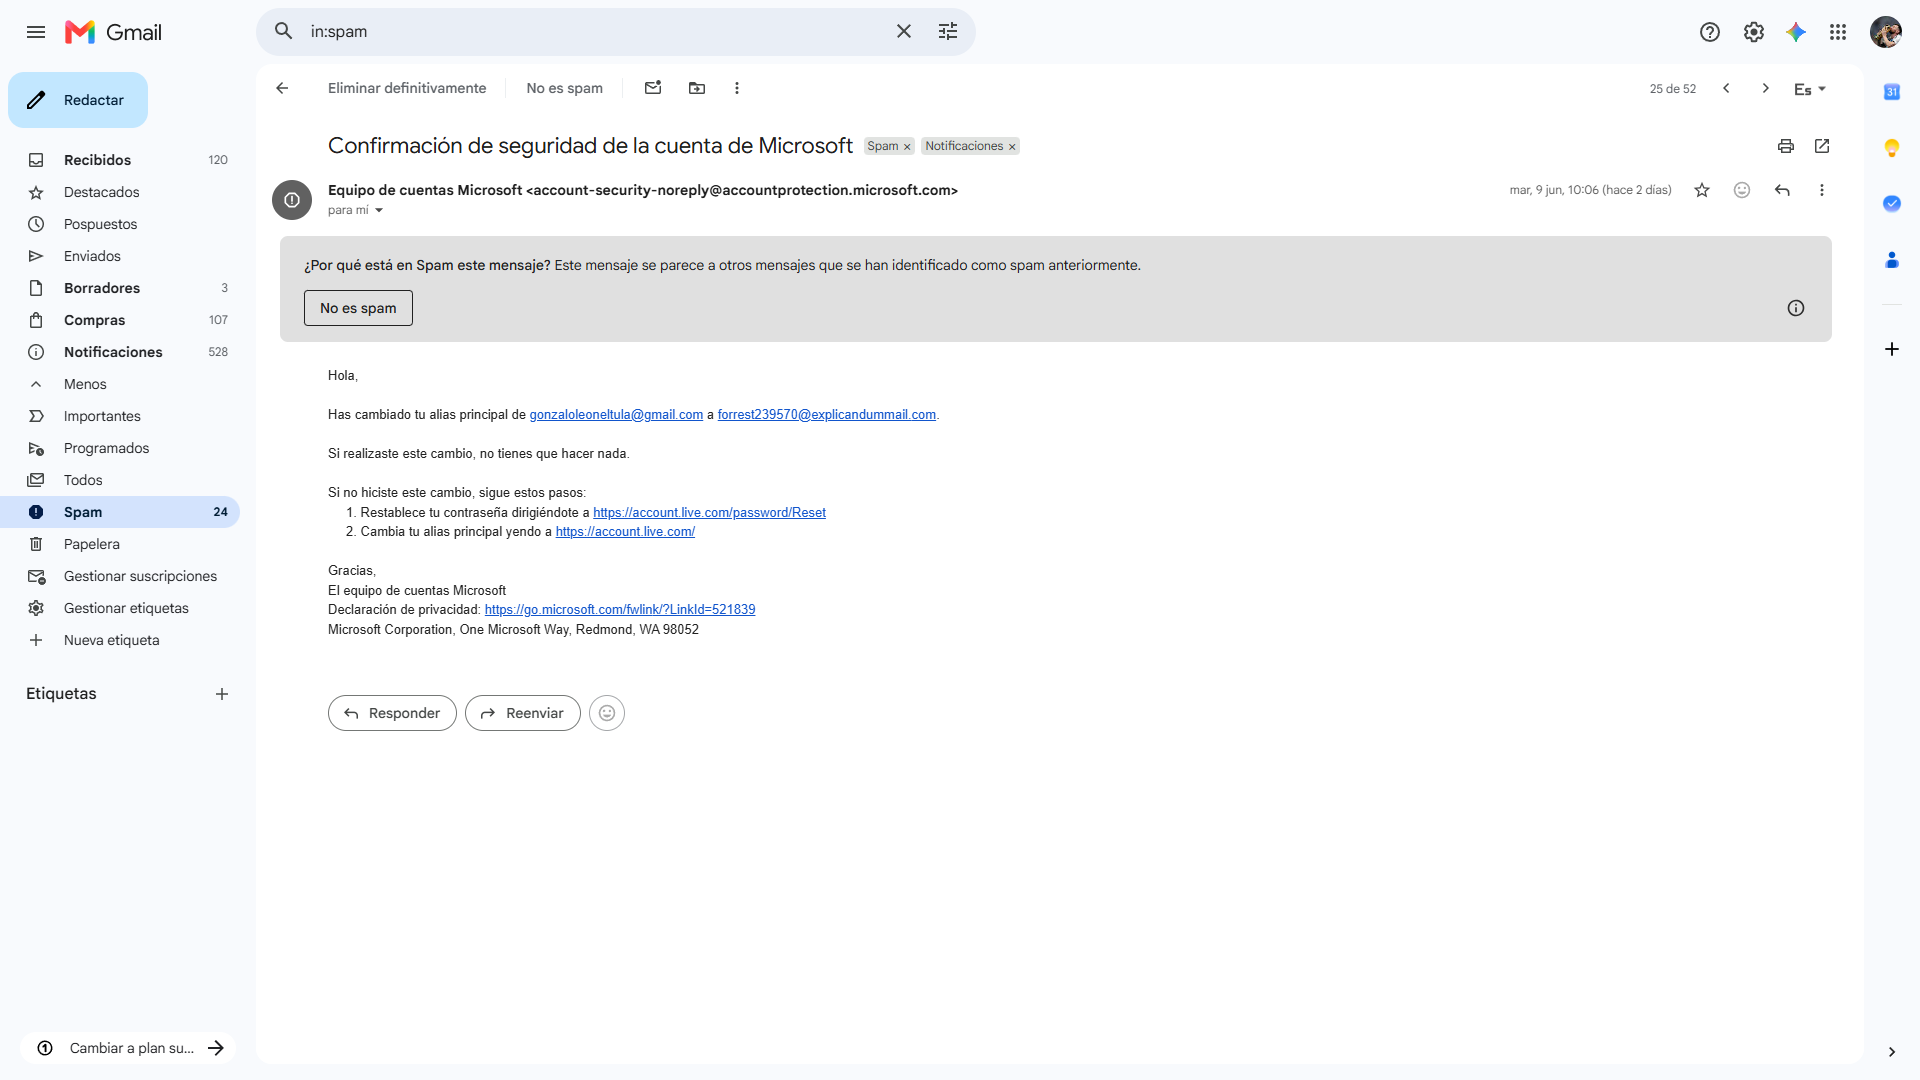Screen dimensions: 1920x1080
Task: Print the whole conversation
Action: point(1786,146)
